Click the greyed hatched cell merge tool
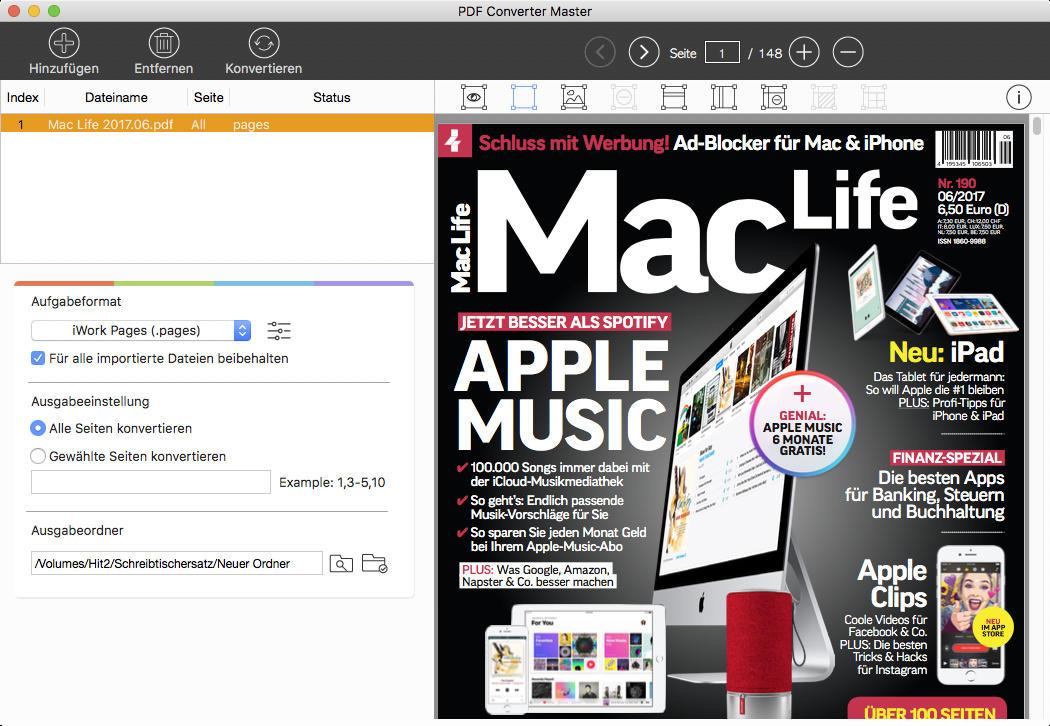Image resolution: width=1050 pixels, height=726 pixels. tap(824, 97)
